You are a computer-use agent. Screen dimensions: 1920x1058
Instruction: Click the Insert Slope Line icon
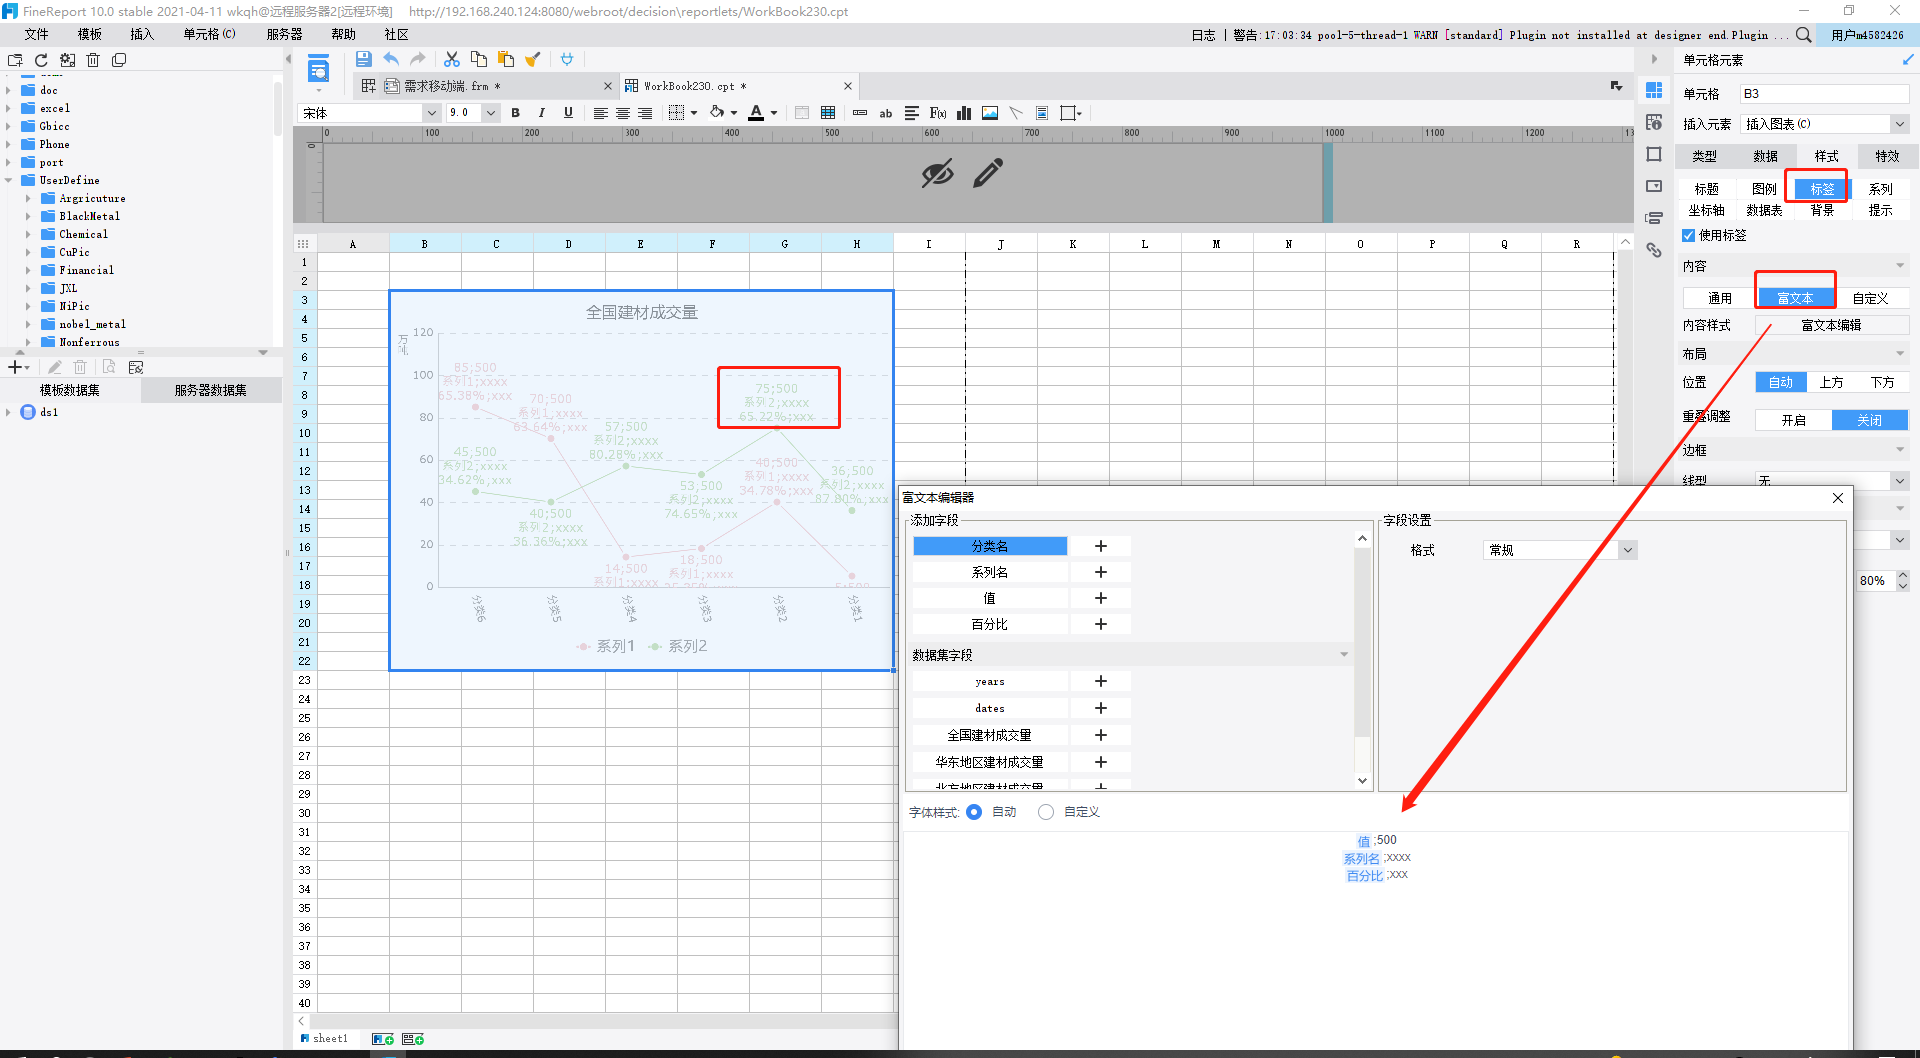(1016, 113)
